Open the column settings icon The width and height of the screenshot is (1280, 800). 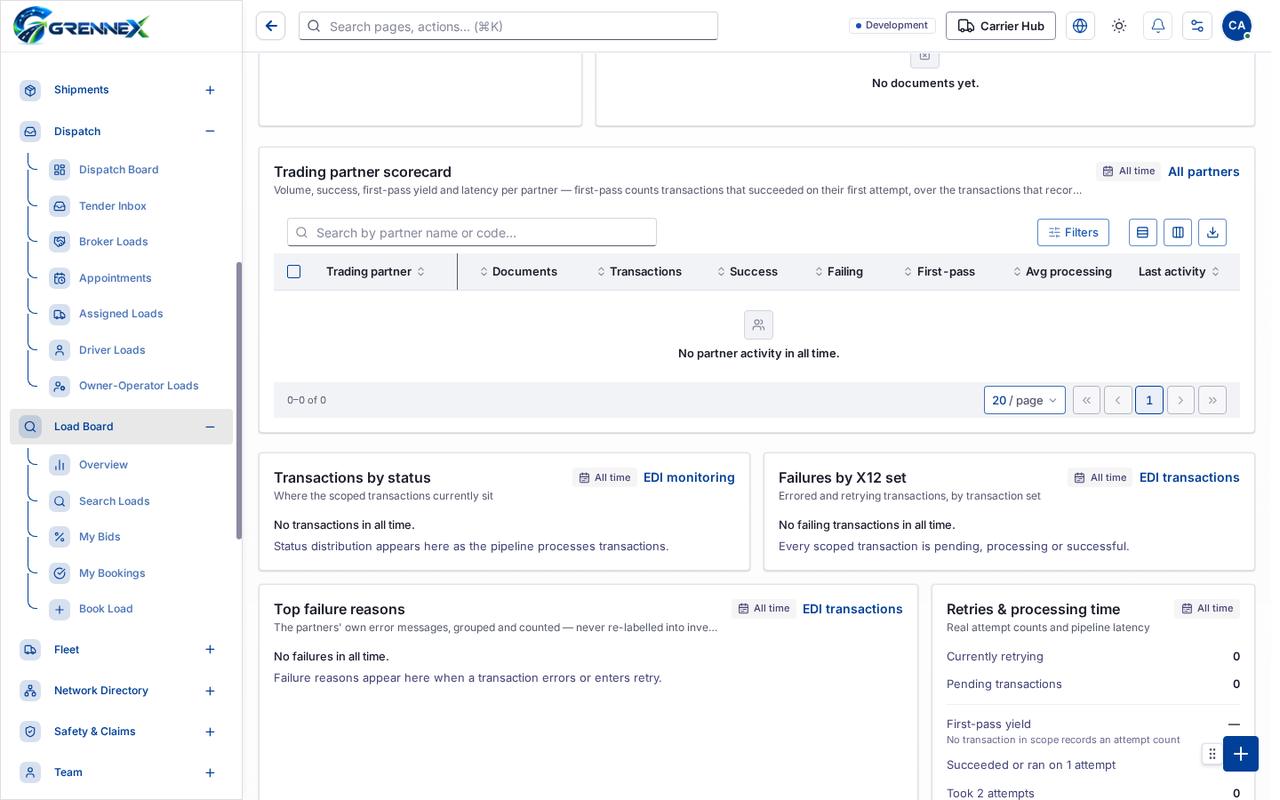click(1178, 232)
